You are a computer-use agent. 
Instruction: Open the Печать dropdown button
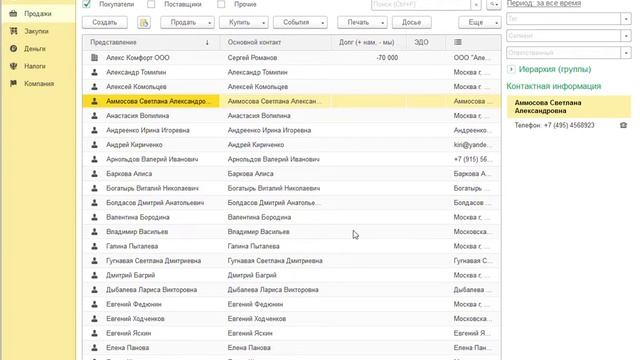(x=362, y=22)
